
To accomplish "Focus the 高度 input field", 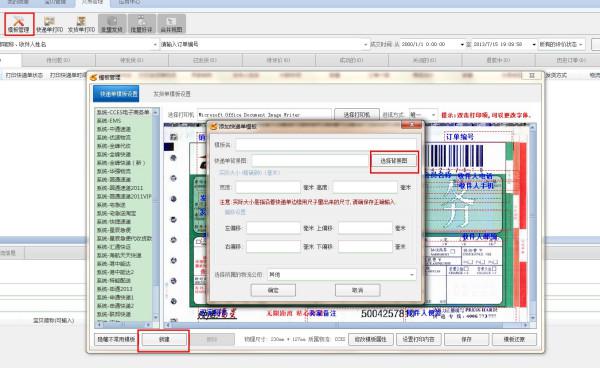I will (x=365, y=187).
